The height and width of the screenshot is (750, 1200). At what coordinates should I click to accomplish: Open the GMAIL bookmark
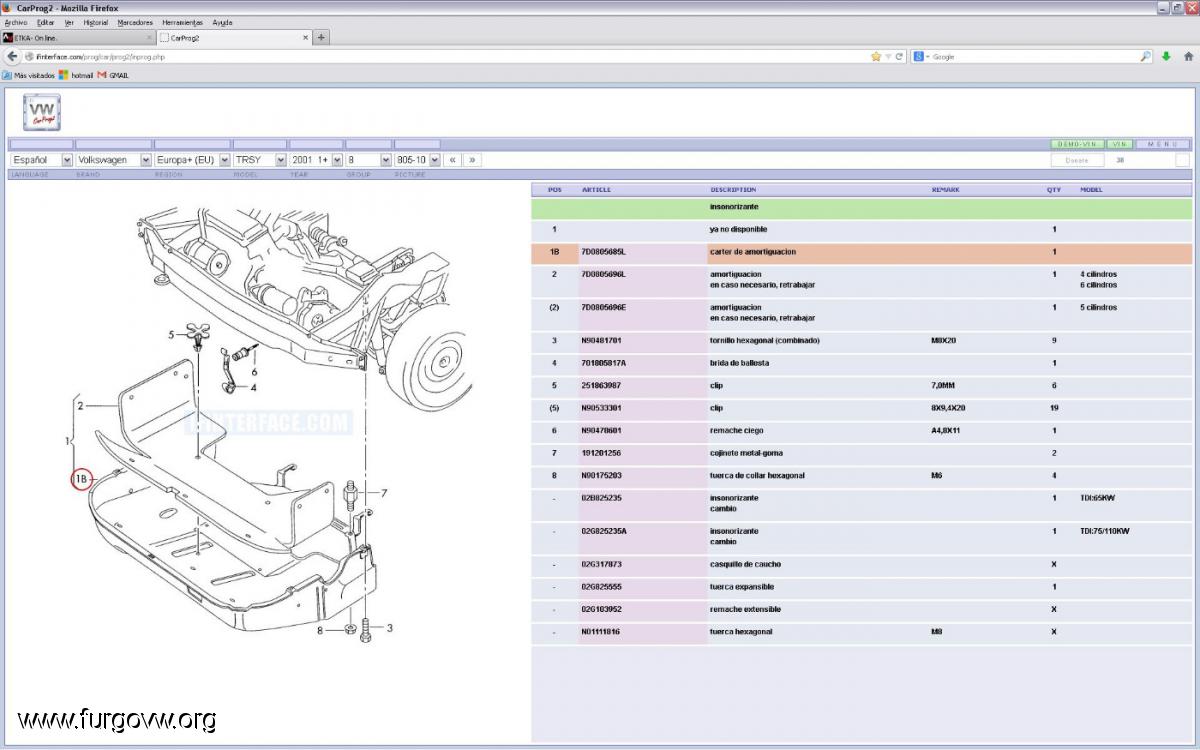[113, 75]
